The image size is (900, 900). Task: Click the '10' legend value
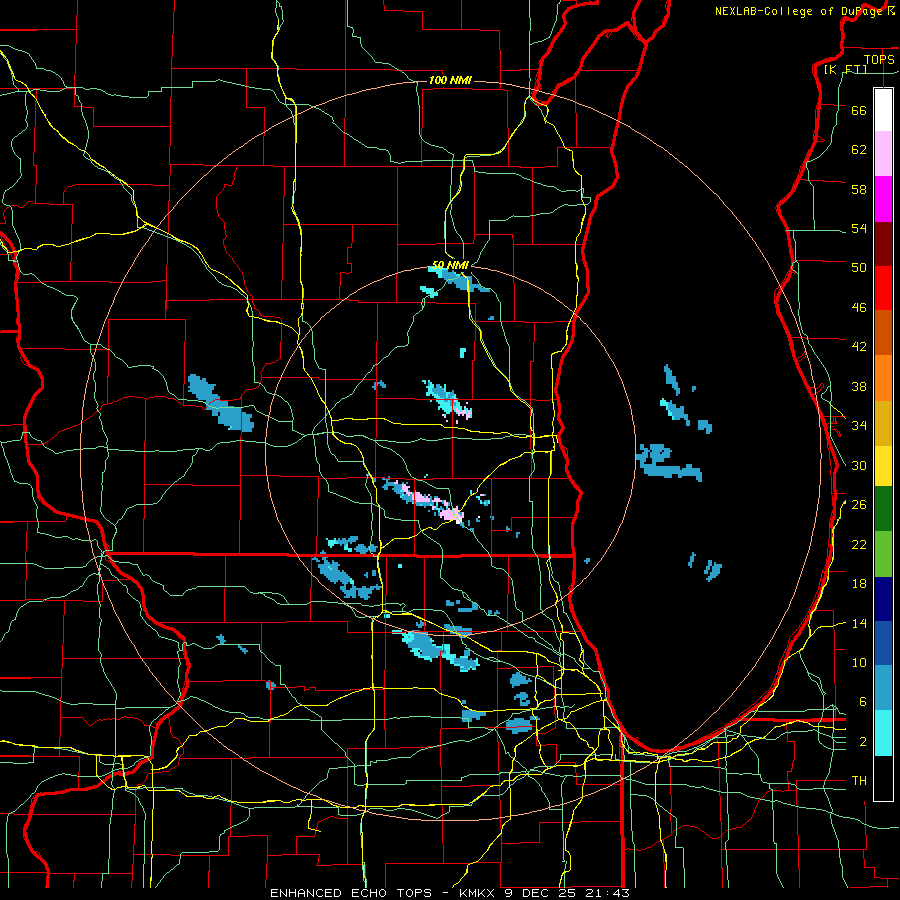point(859,662)
